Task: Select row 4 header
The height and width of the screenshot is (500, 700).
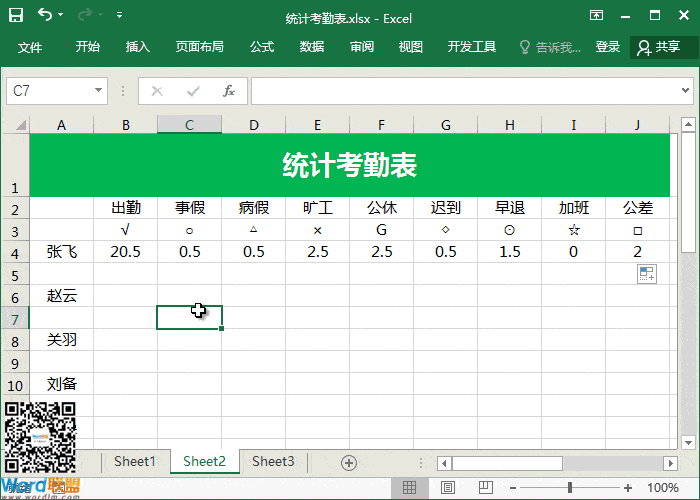Action: click(15, 253)
